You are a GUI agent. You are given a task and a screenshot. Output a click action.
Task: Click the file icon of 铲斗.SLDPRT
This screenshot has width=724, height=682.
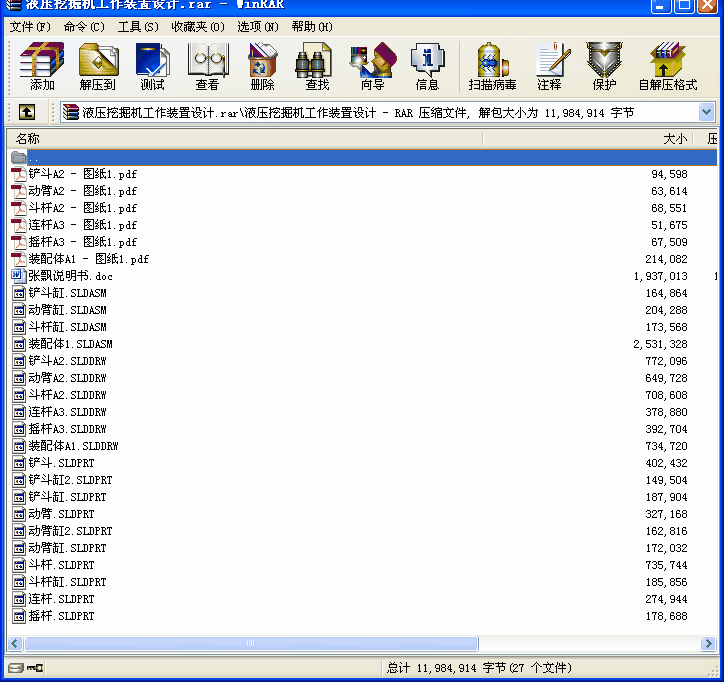18,463
